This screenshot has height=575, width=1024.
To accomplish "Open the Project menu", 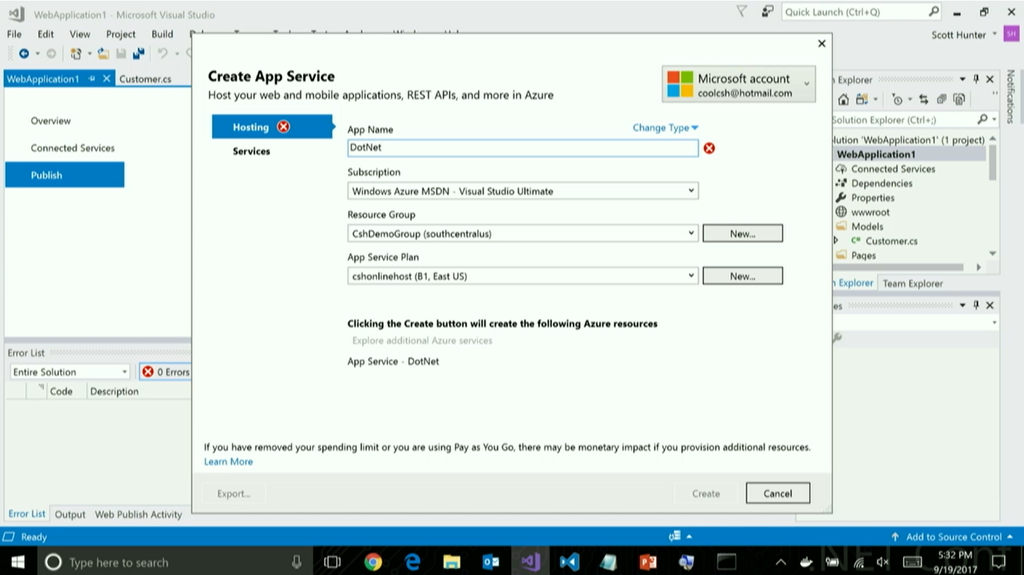I will pyautogui.click(x=120, y=34).
